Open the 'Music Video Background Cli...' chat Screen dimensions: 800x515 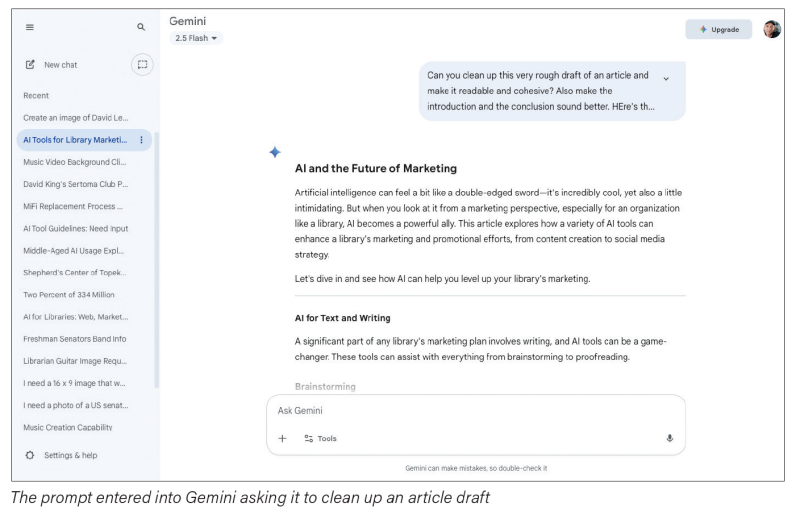(x=74, y=162)
